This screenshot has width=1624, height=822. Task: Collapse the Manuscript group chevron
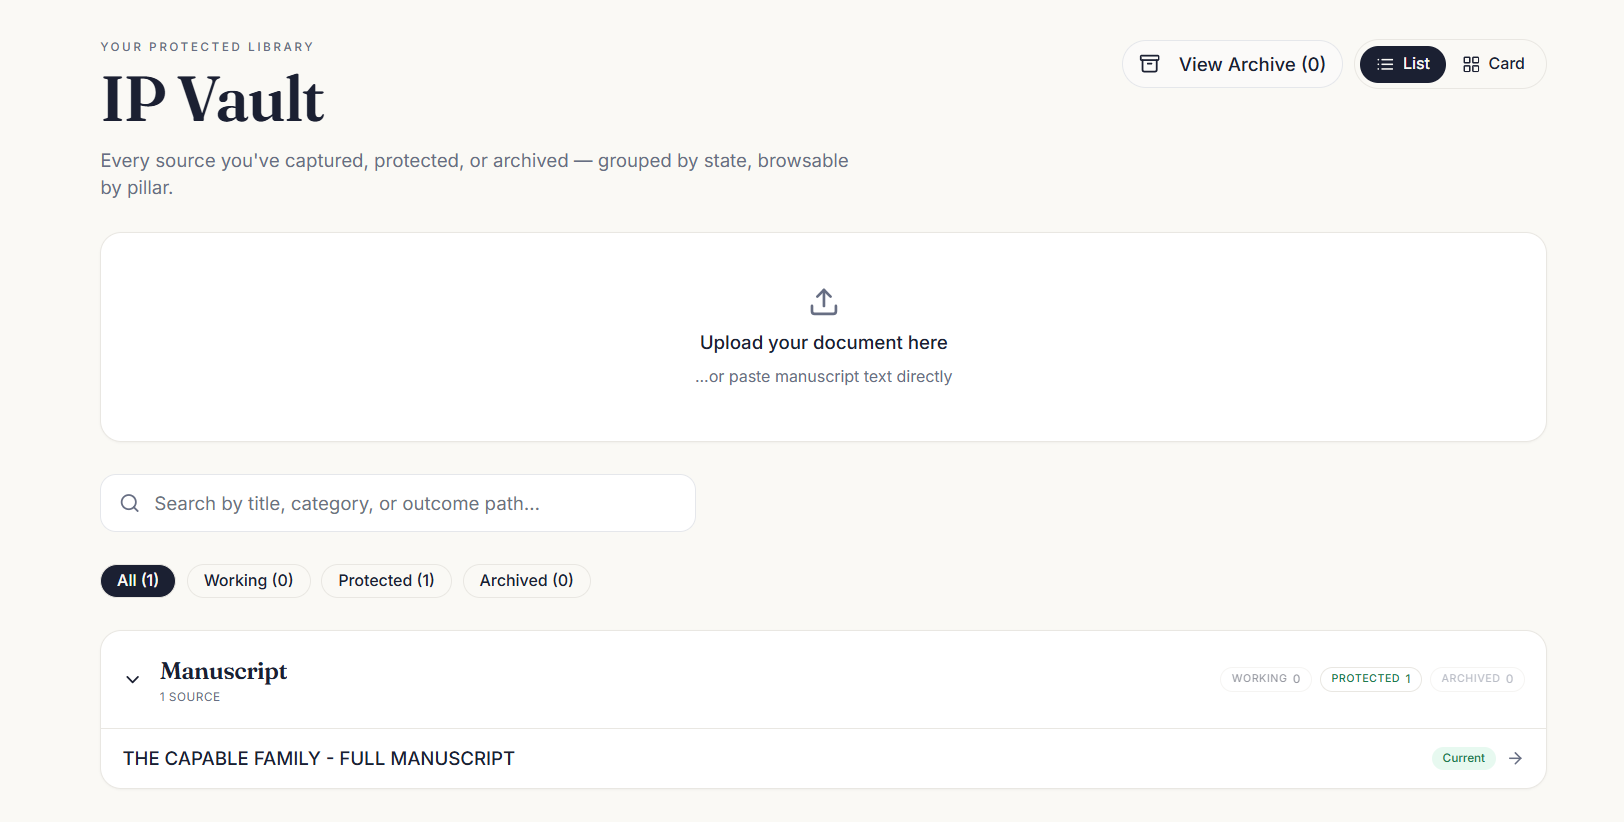tap(132, 679)
